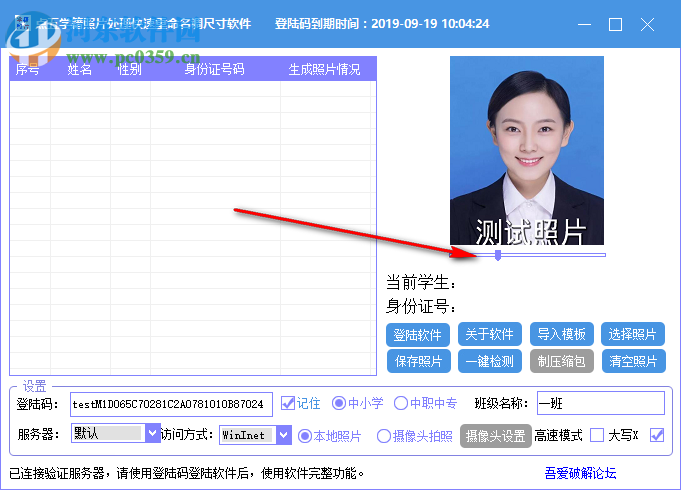The image size is (681, 490).
Task: Click the application icon in title bar
Action: tap(23, 23)
